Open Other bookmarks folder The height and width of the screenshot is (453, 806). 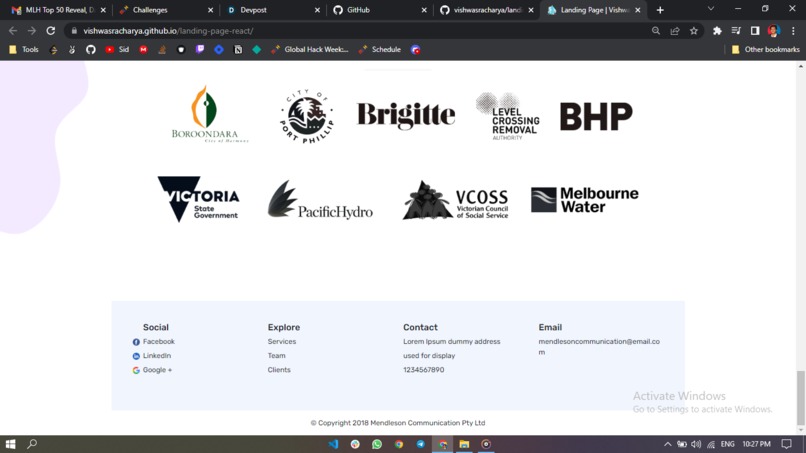[765, 49]
